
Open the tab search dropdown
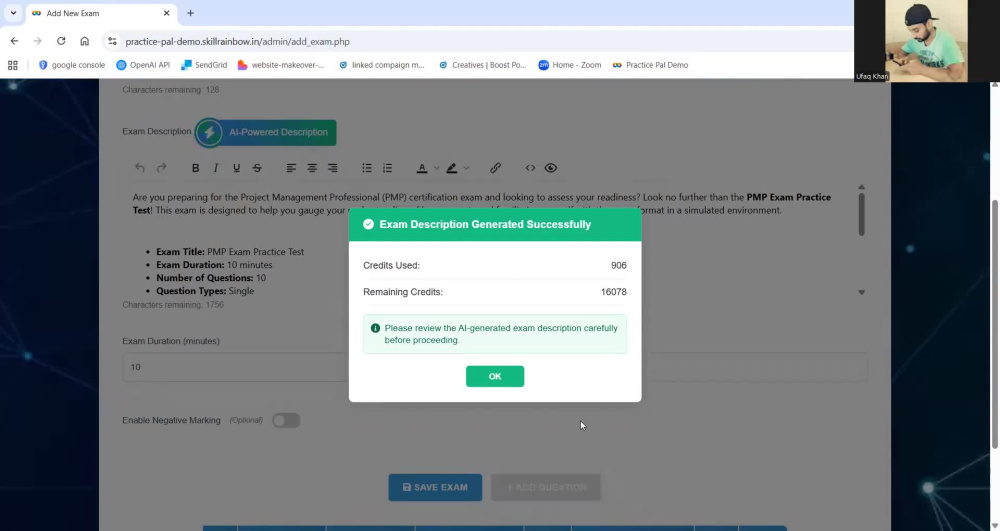coord(13,13)
